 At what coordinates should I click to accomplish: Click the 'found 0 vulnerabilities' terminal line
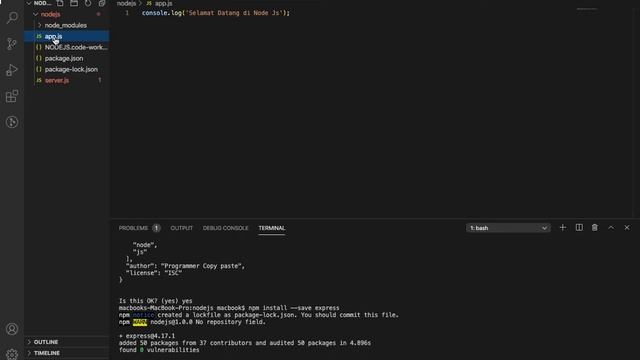(159, 350)
